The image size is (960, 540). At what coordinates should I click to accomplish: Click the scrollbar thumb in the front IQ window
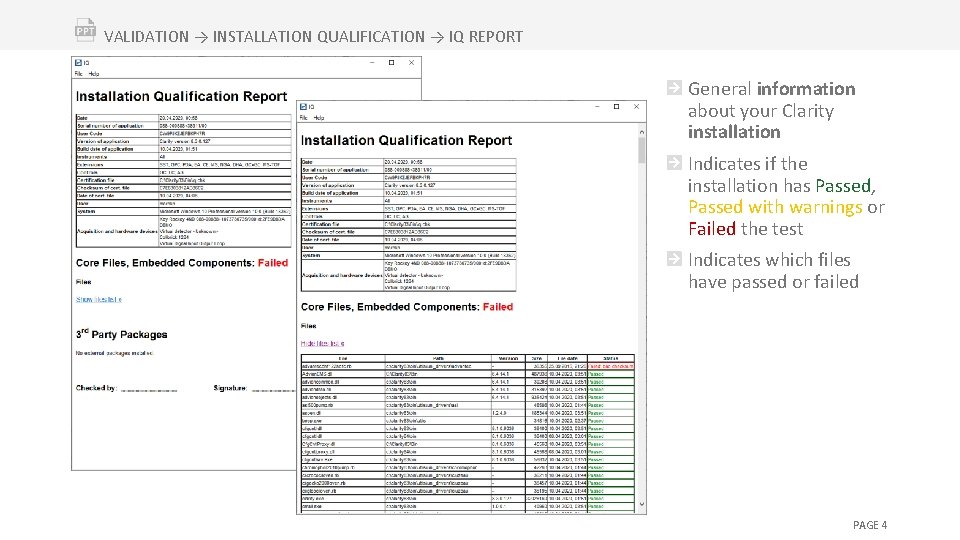[x=642, y=151]
